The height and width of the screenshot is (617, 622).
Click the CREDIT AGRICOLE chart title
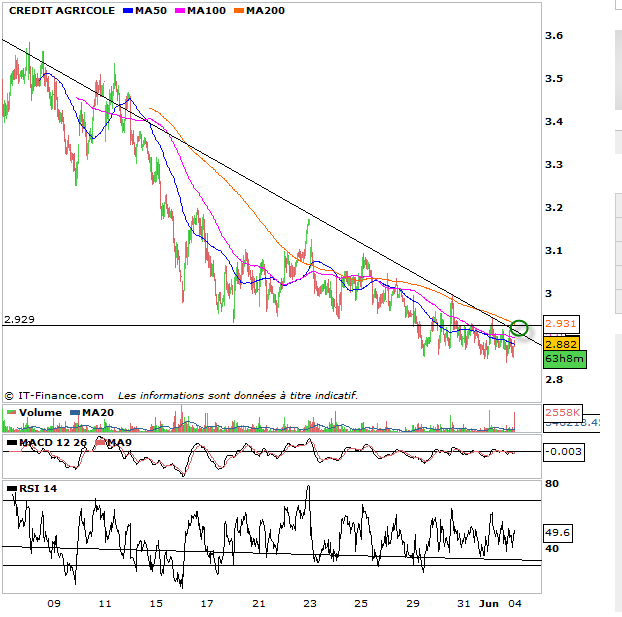tap(61, 11)
